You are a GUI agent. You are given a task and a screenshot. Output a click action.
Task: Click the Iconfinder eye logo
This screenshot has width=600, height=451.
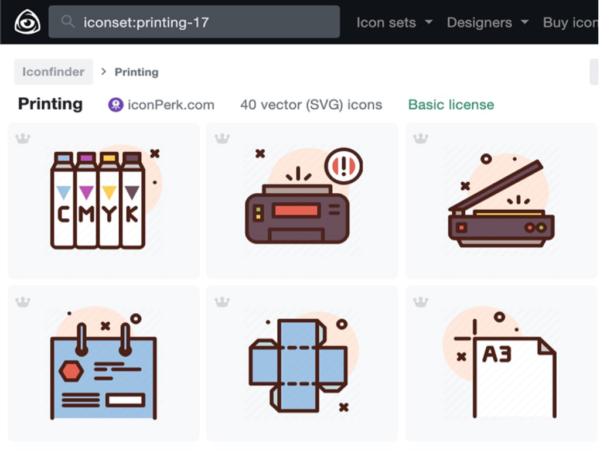(22, 22)
